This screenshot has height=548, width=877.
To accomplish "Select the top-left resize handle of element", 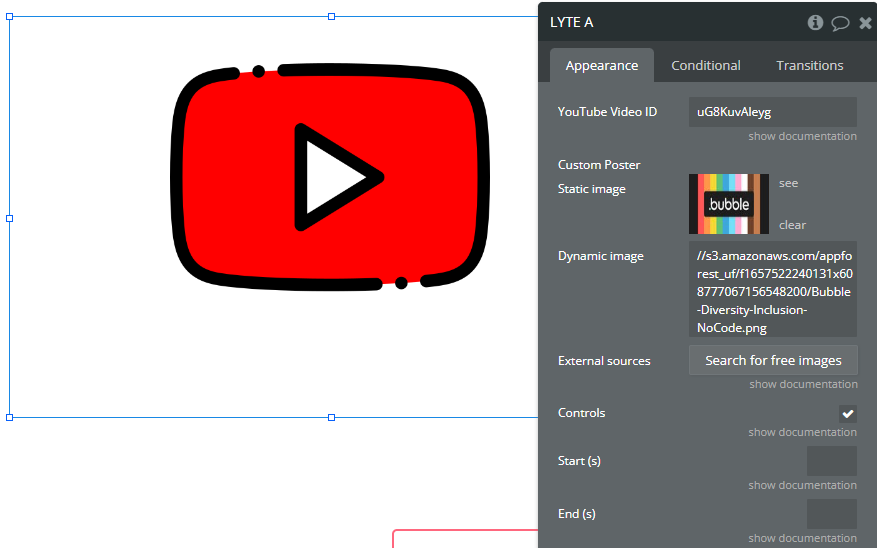I will [10, 17].
